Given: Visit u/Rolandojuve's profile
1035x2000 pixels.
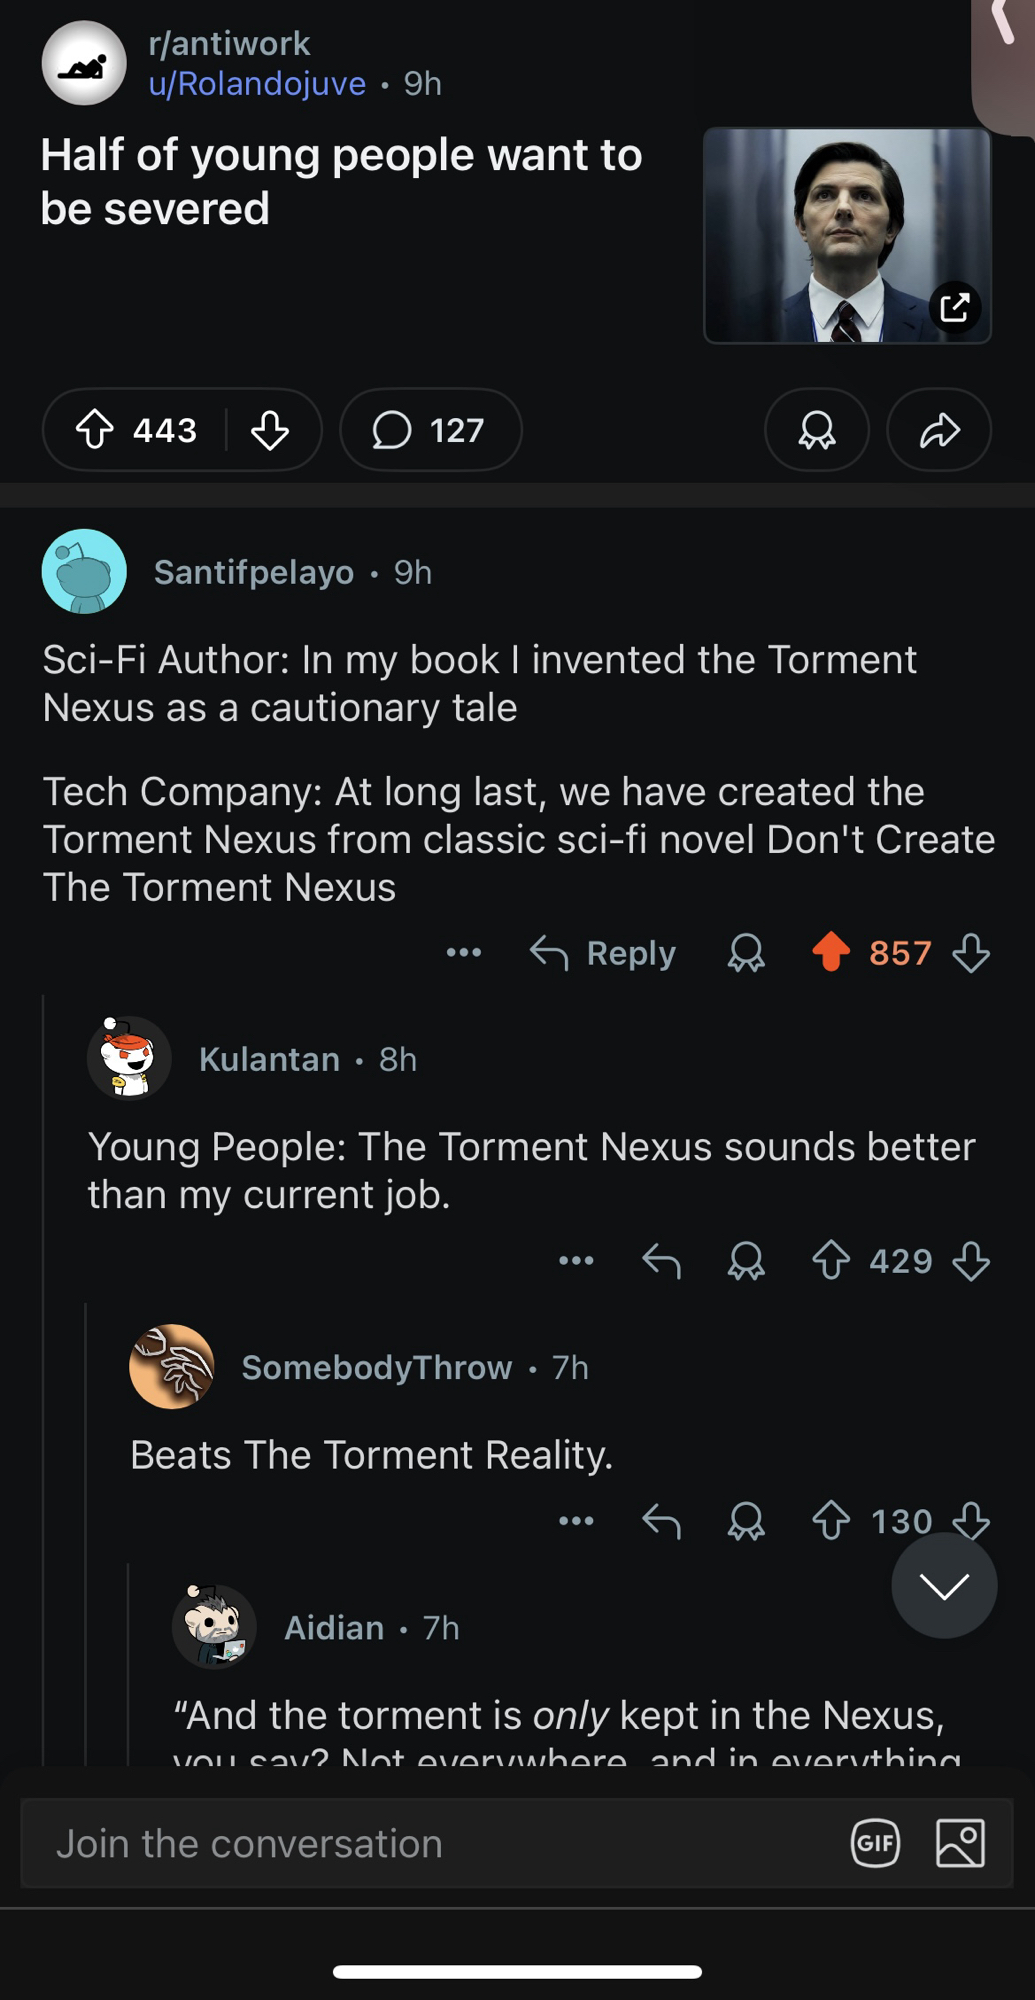Looking at the screenshot, I should click(257, 84).
